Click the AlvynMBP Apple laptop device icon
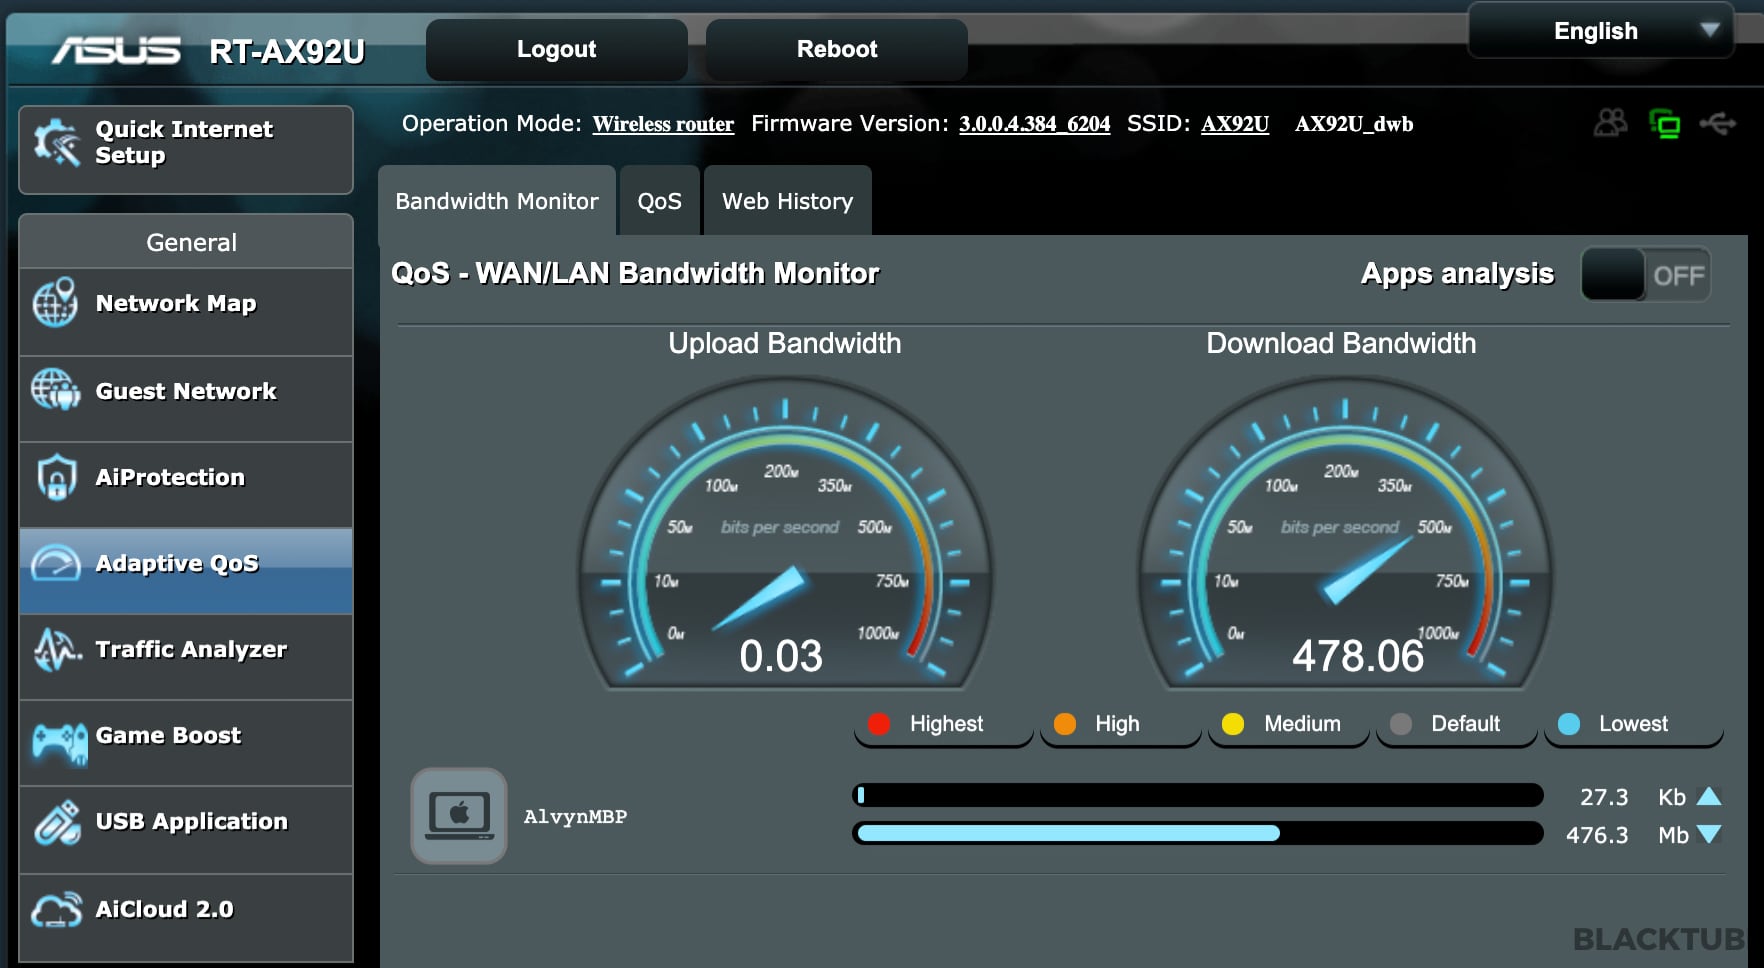This screenshot has height=968, width=1764. pos(459,816)
